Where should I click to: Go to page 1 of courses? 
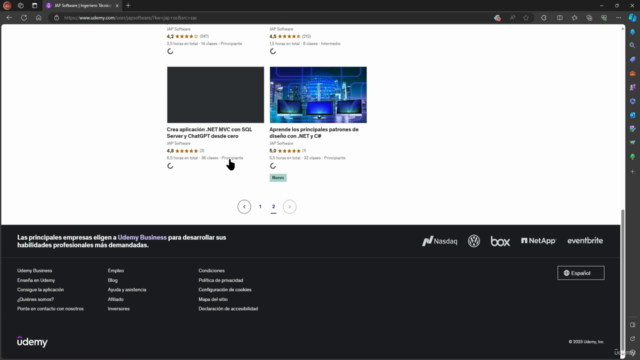260,207
